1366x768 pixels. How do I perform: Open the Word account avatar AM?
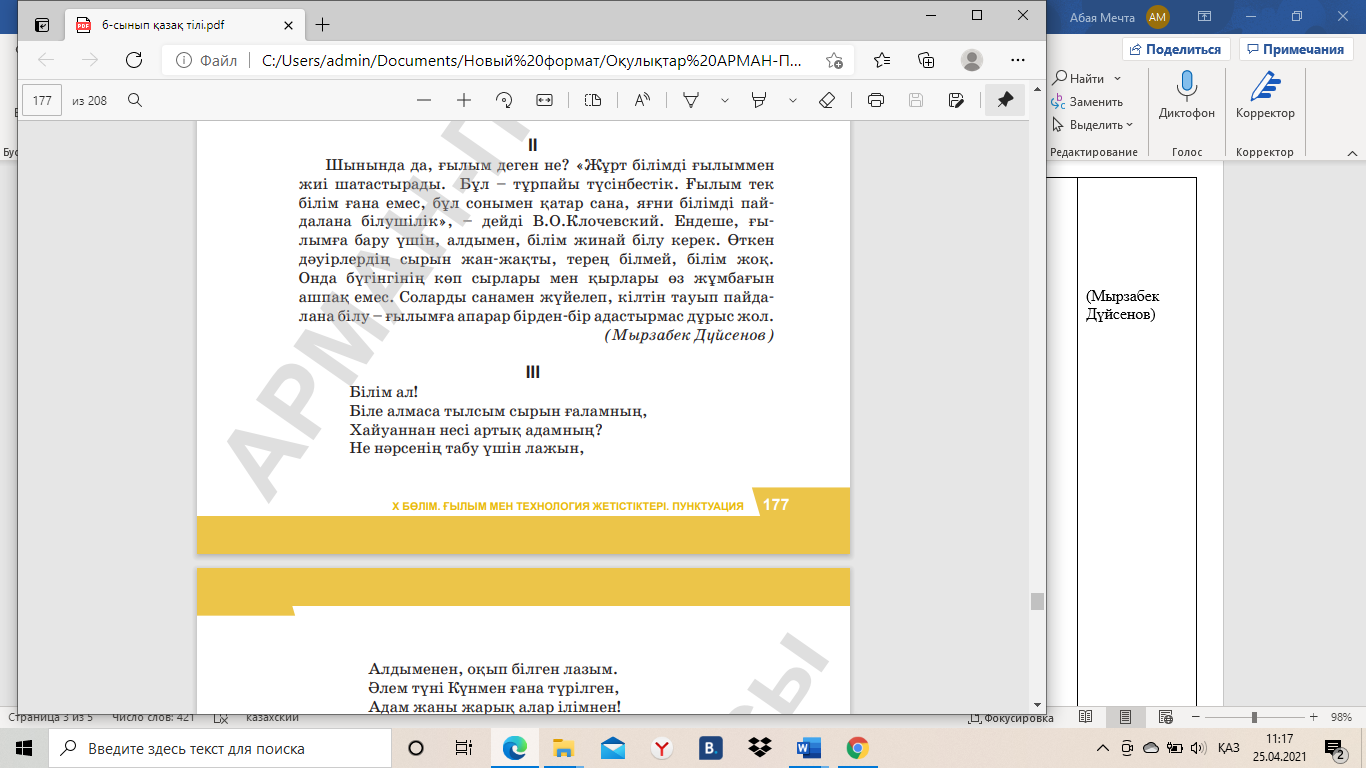point(1158,16)
